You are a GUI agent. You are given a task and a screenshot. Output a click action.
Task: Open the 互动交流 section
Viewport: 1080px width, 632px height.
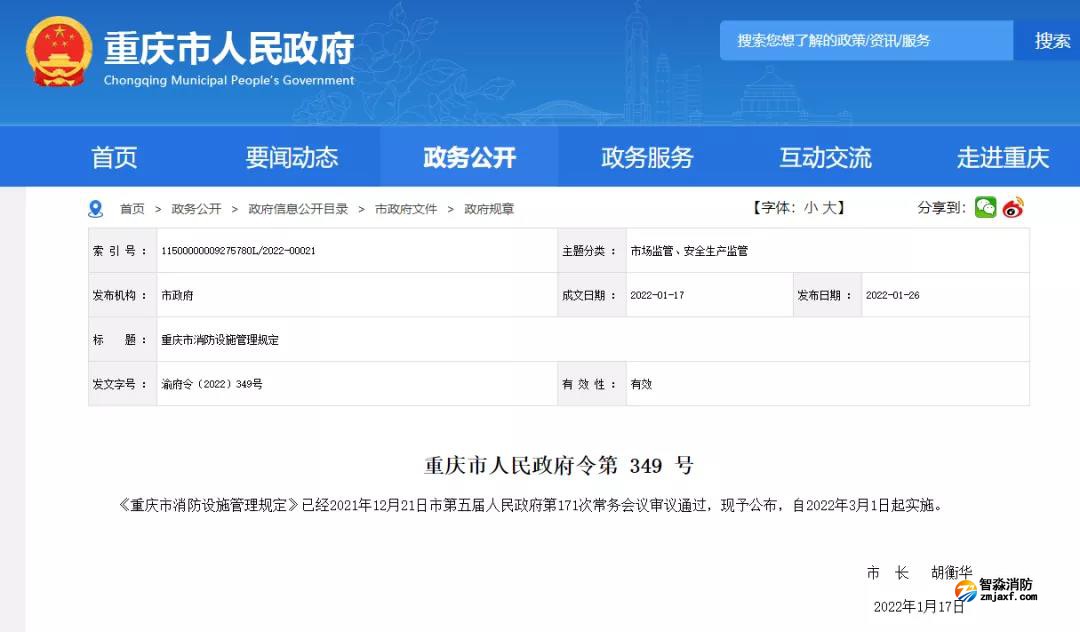[824, 156]
